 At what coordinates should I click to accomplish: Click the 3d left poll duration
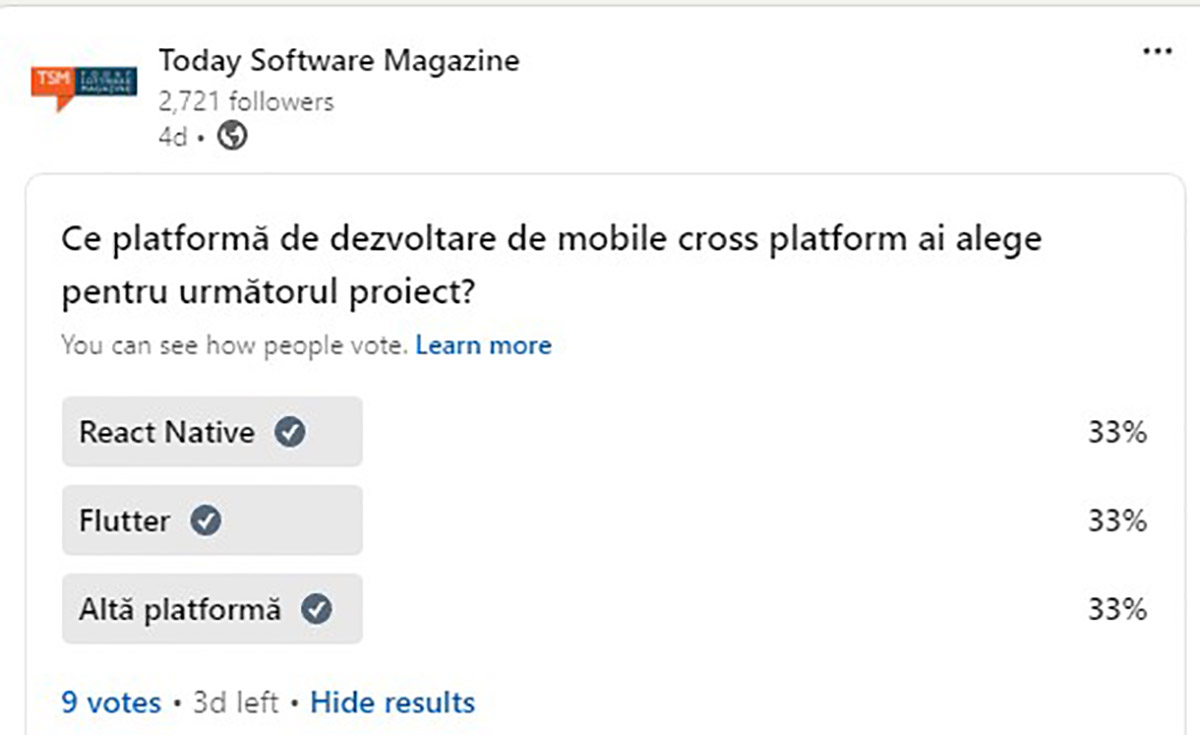pos(235,702)
